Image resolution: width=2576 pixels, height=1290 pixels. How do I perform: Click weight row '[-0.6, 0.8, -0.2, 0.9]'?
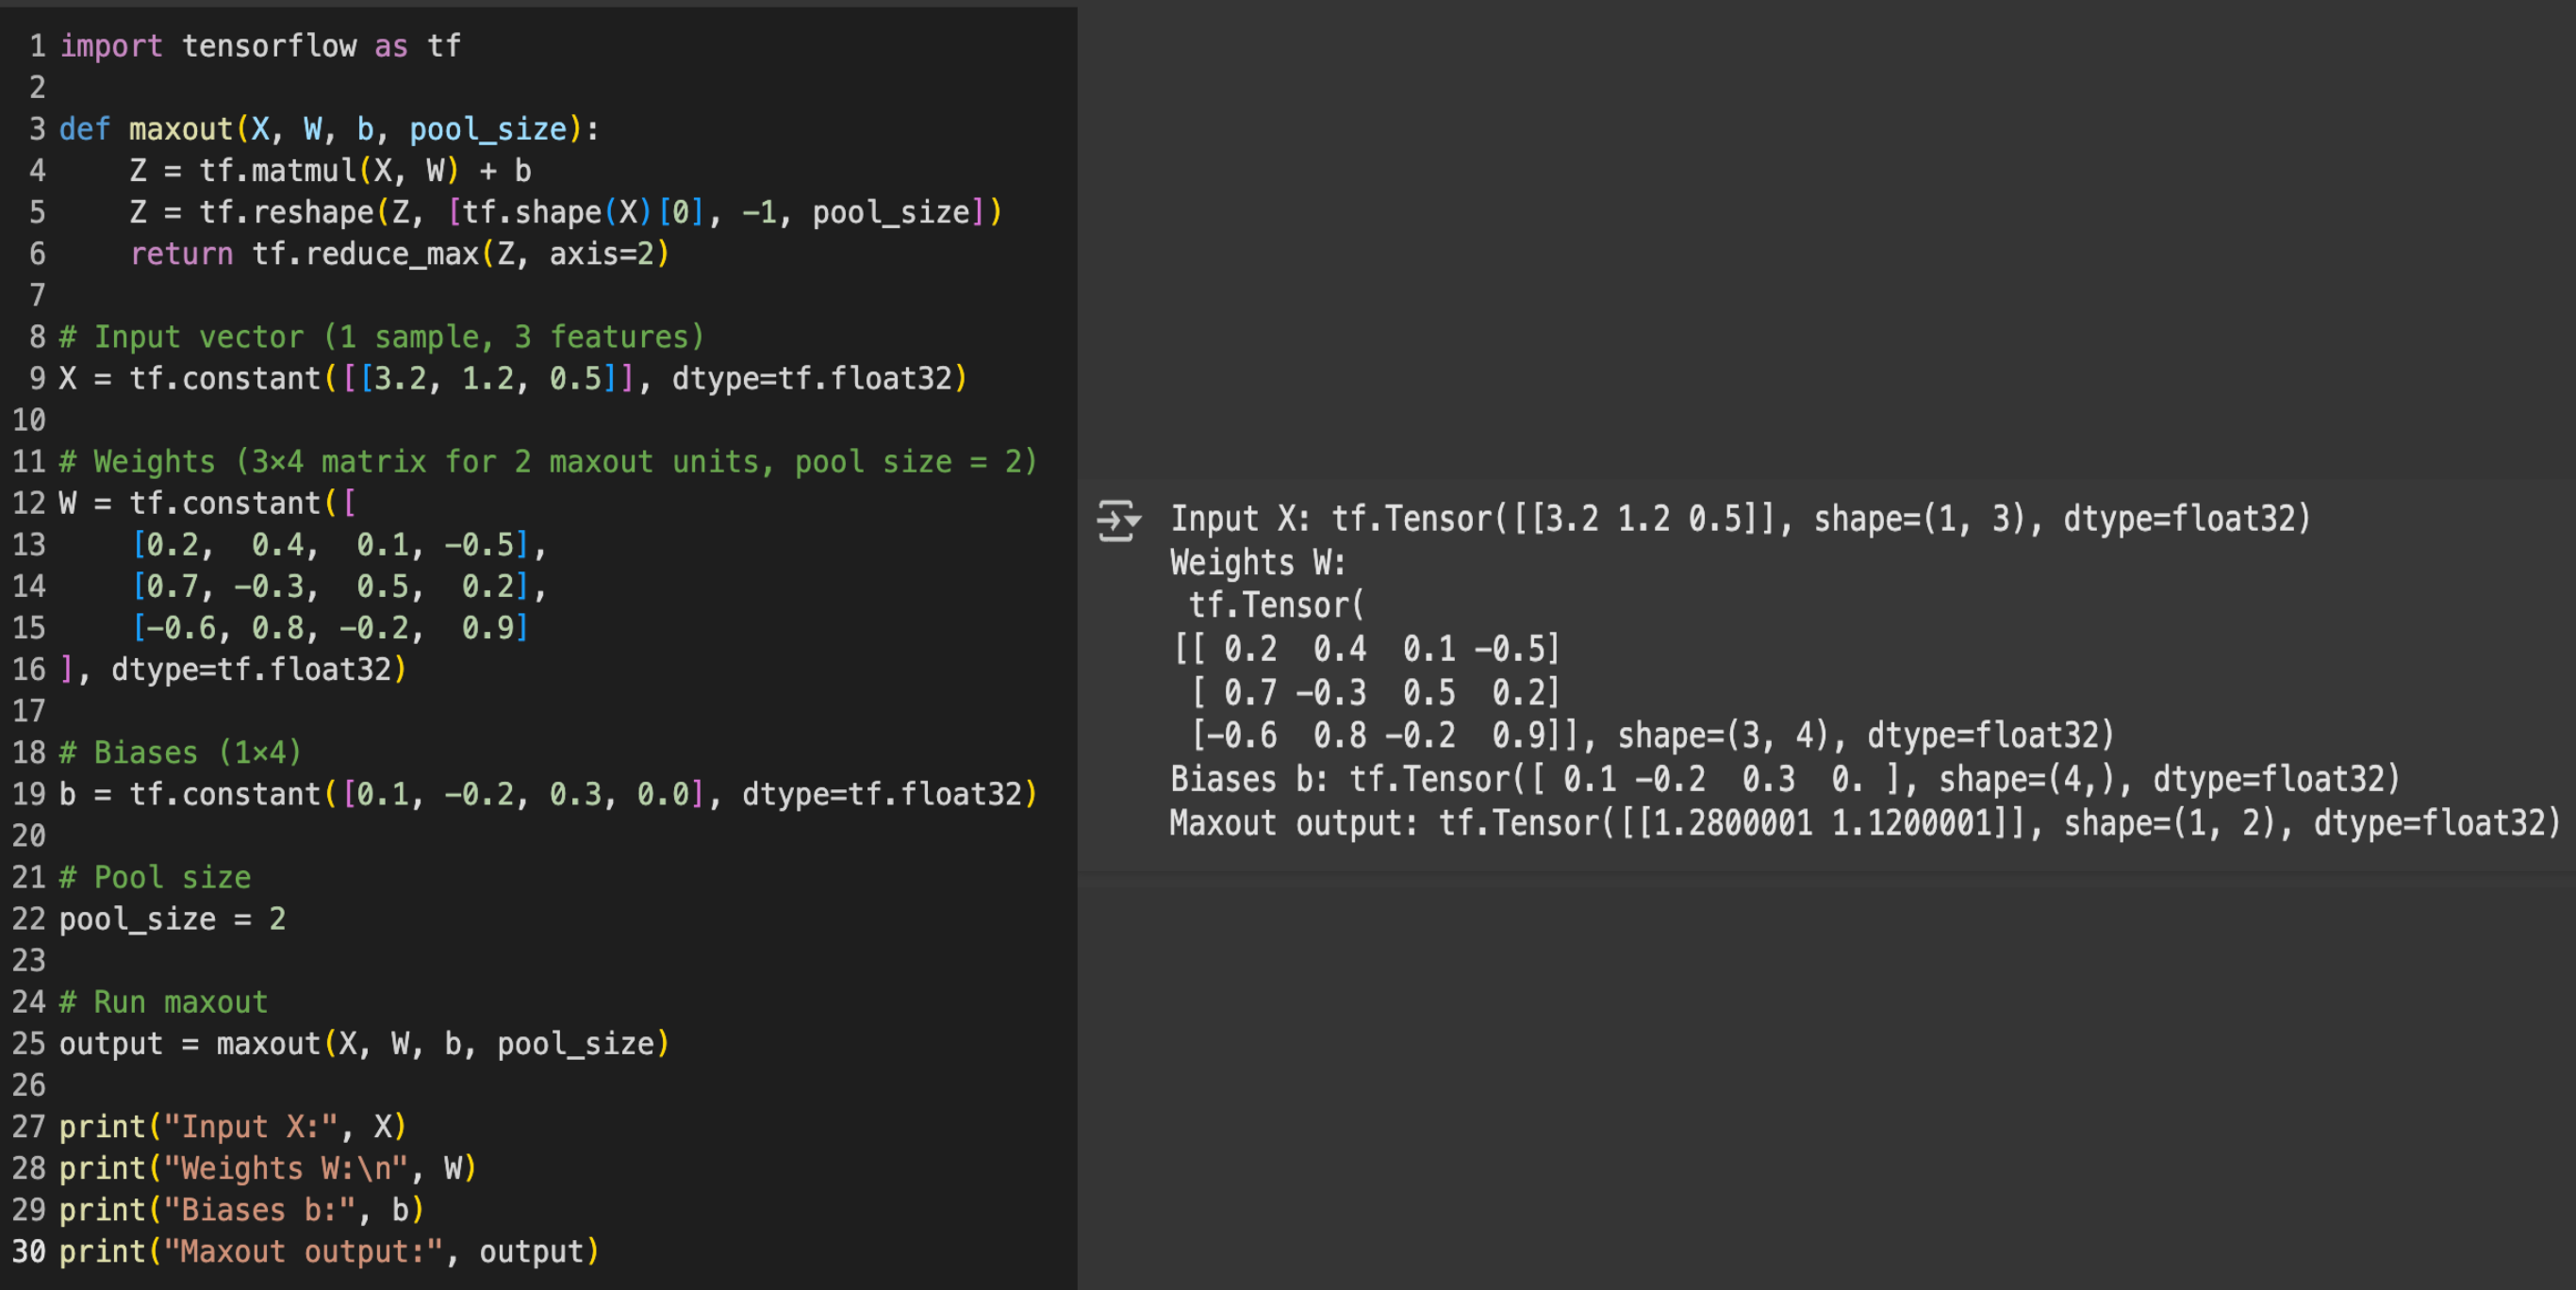tap(330, 628)
